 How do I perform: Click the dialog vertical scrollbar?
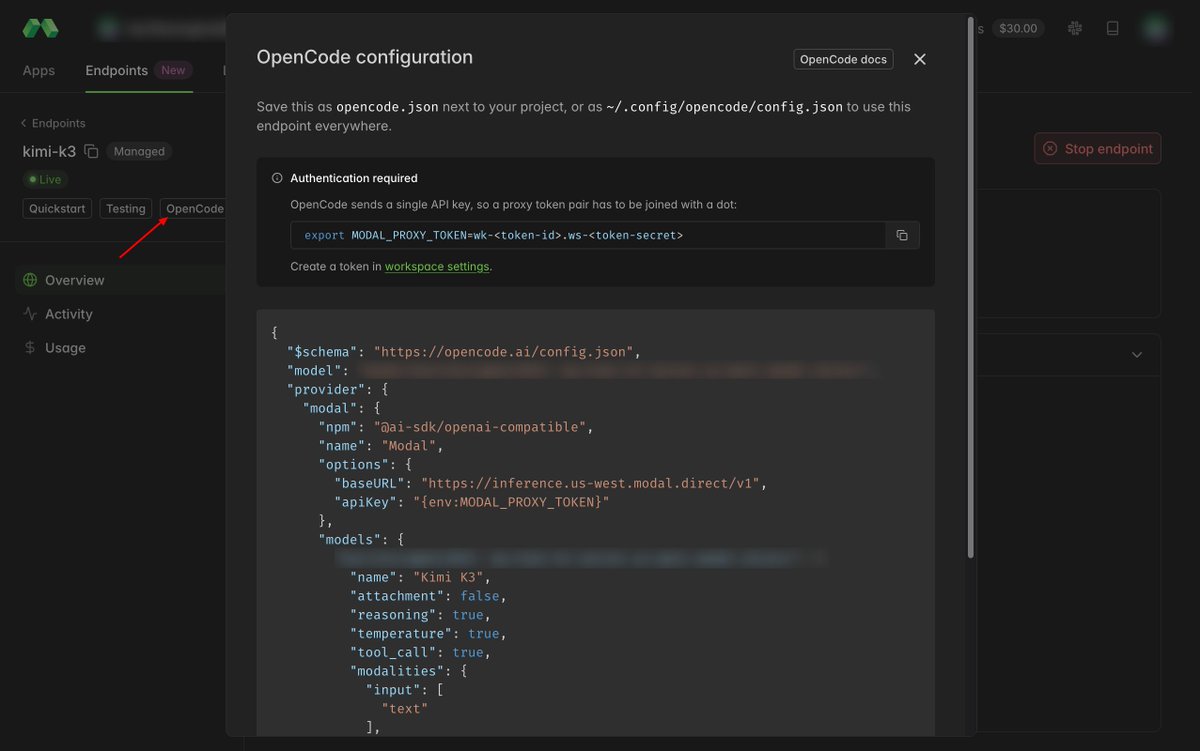pos(970,287)
